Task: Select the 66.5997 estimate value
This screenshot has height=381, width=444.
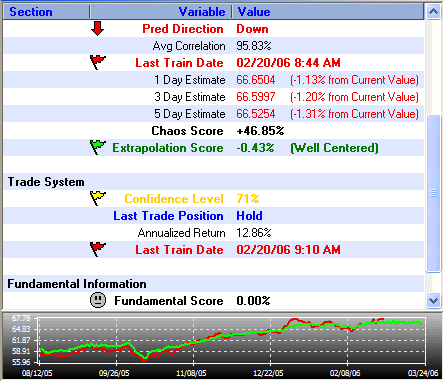Action: [256, 97]
